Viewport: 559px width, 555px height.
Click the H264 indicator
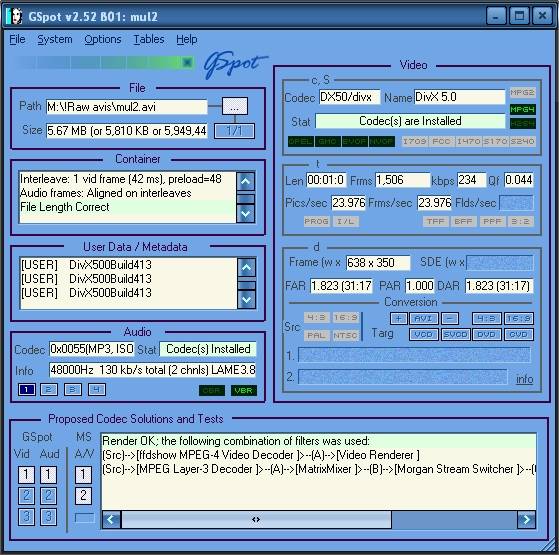(x=522, y=124)
